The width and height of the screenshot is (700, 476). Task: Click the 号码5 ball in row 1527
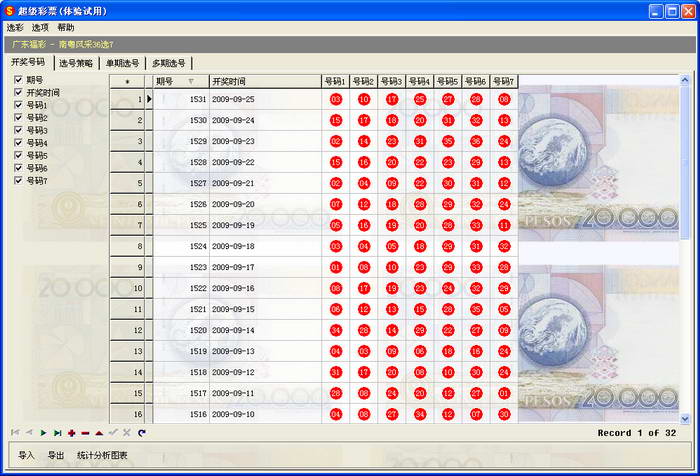pyautogui.click(x=448, y=183)
